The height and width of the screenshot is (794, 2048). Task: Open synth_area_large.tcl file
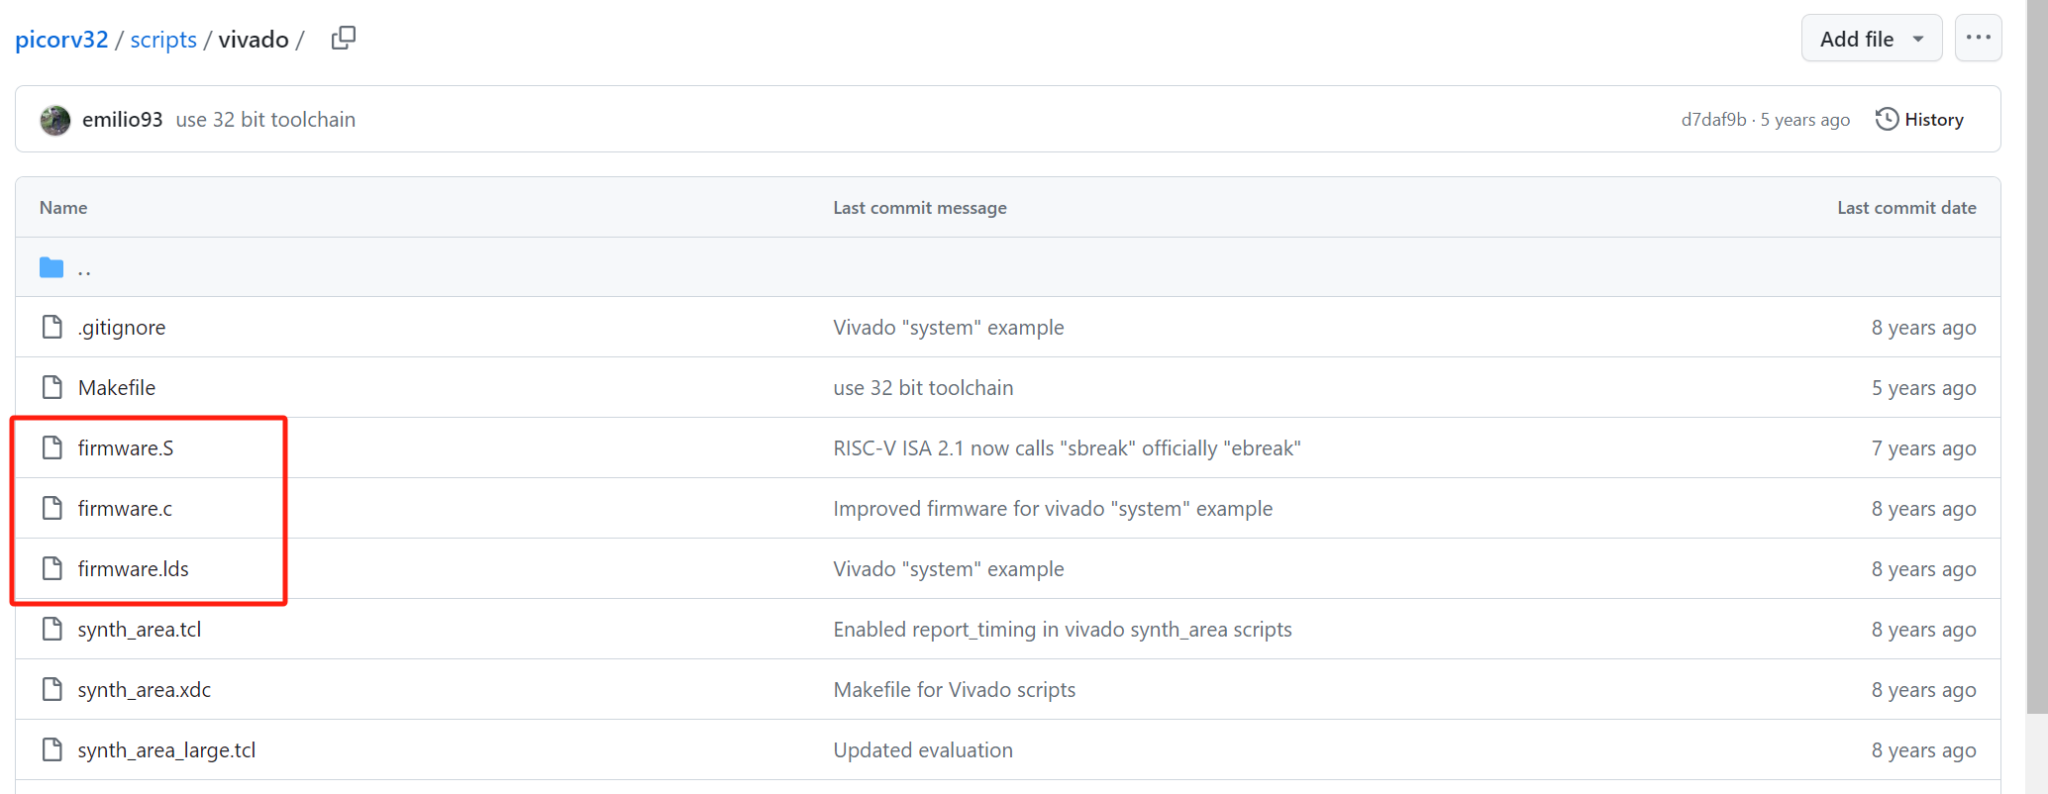(x=166, y=750)
